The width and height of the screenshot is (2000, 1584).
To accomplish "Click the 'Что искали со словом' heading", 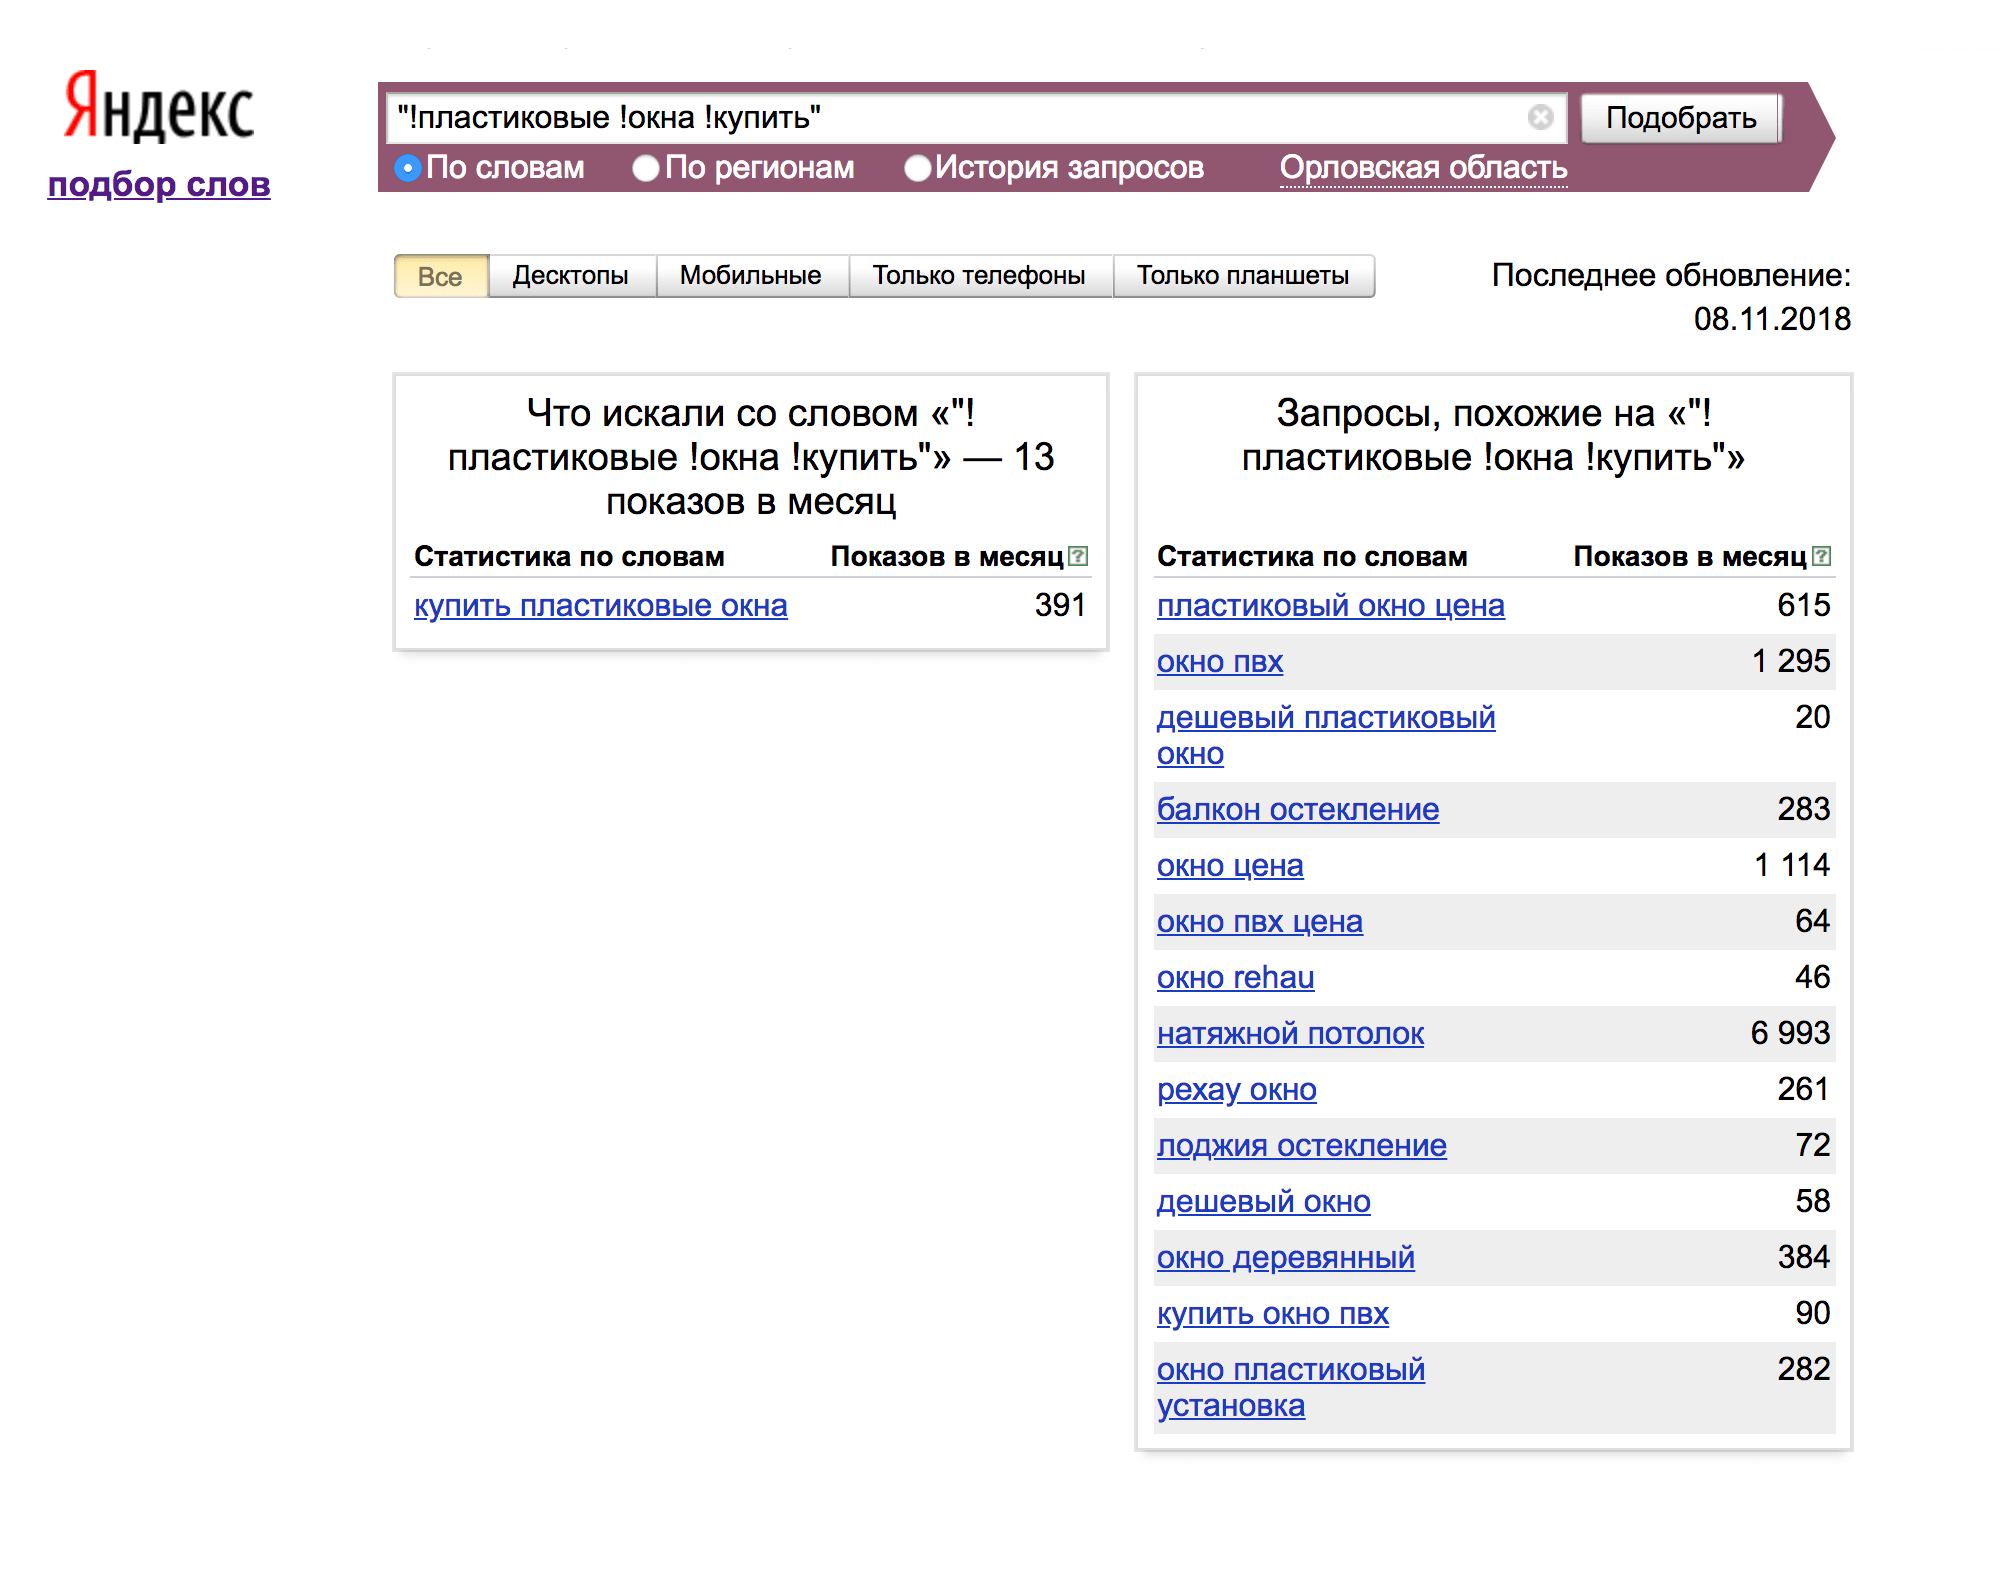I will coord(751,457).
